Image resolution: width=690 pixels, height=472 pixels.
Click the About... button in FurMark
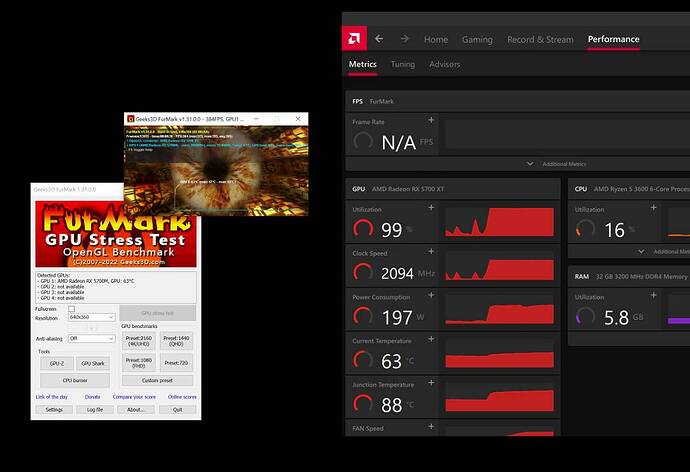coord(136,410)
